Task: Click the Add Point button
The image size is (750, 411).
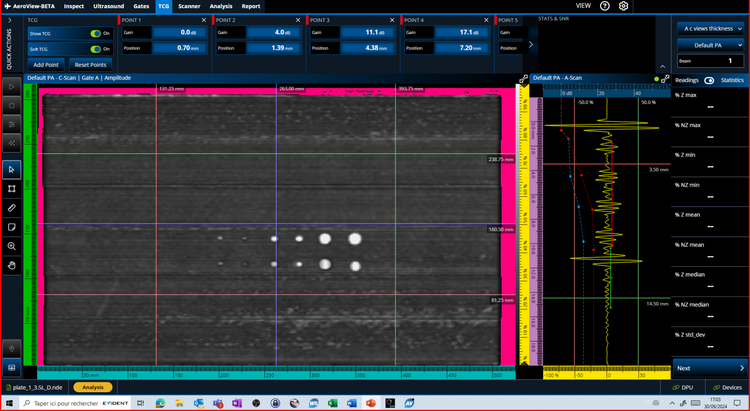Action: (x=46, y=64)
